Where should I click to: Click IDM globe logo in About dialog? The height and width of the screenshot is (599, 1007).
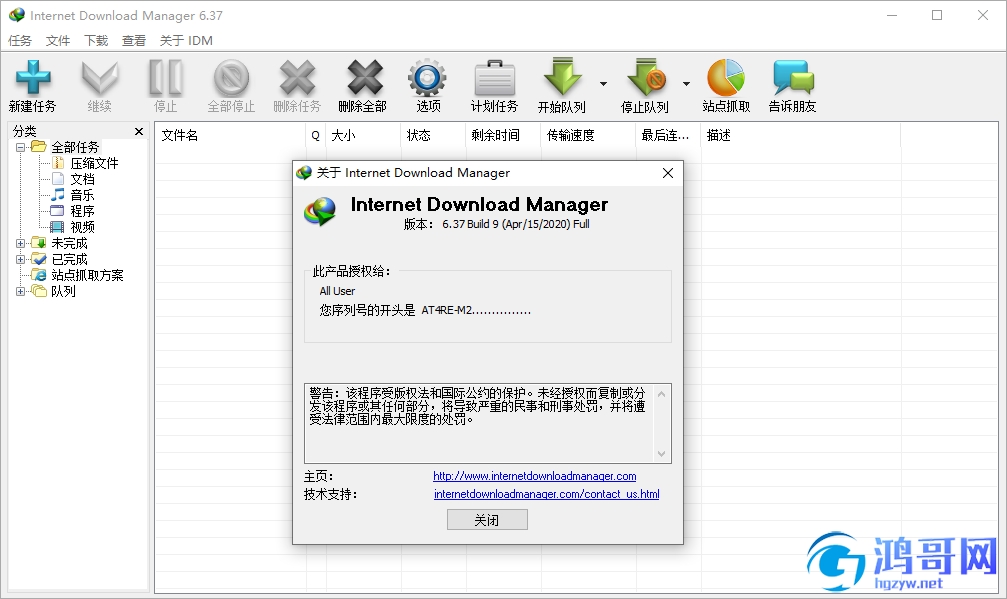320,212
